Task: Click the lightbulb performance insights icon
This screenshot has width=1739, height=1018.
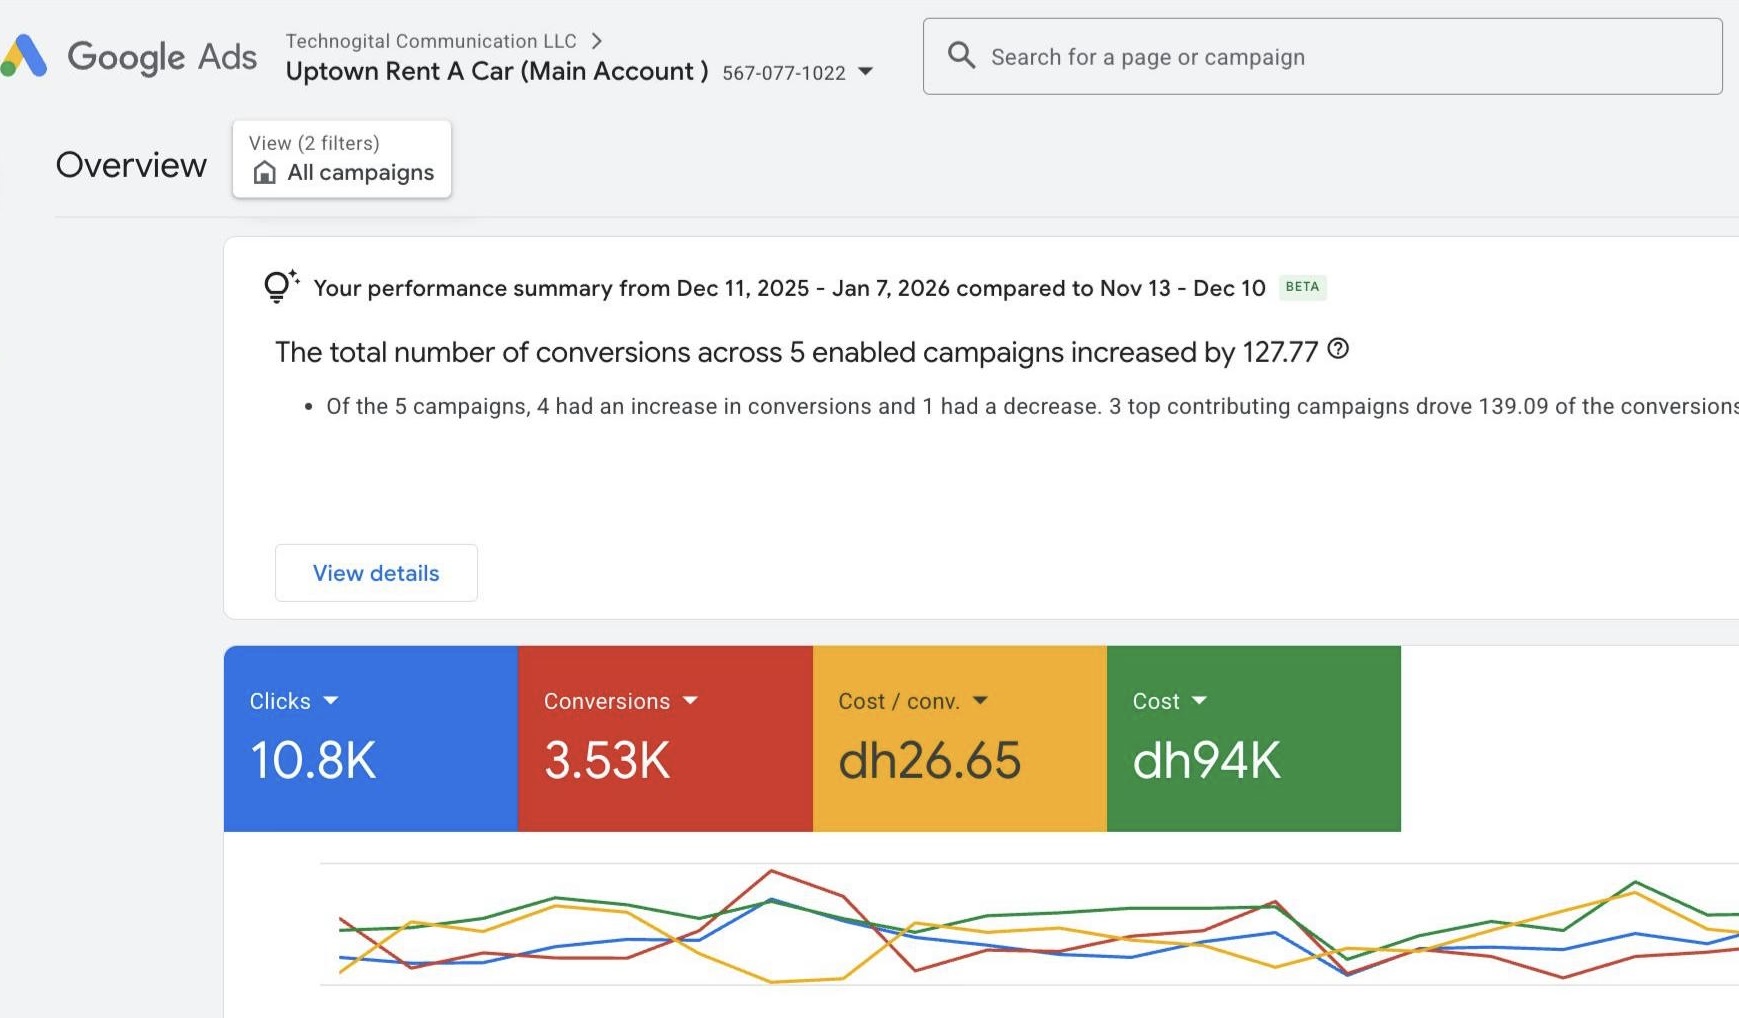Action: click(x=280, y=286)
